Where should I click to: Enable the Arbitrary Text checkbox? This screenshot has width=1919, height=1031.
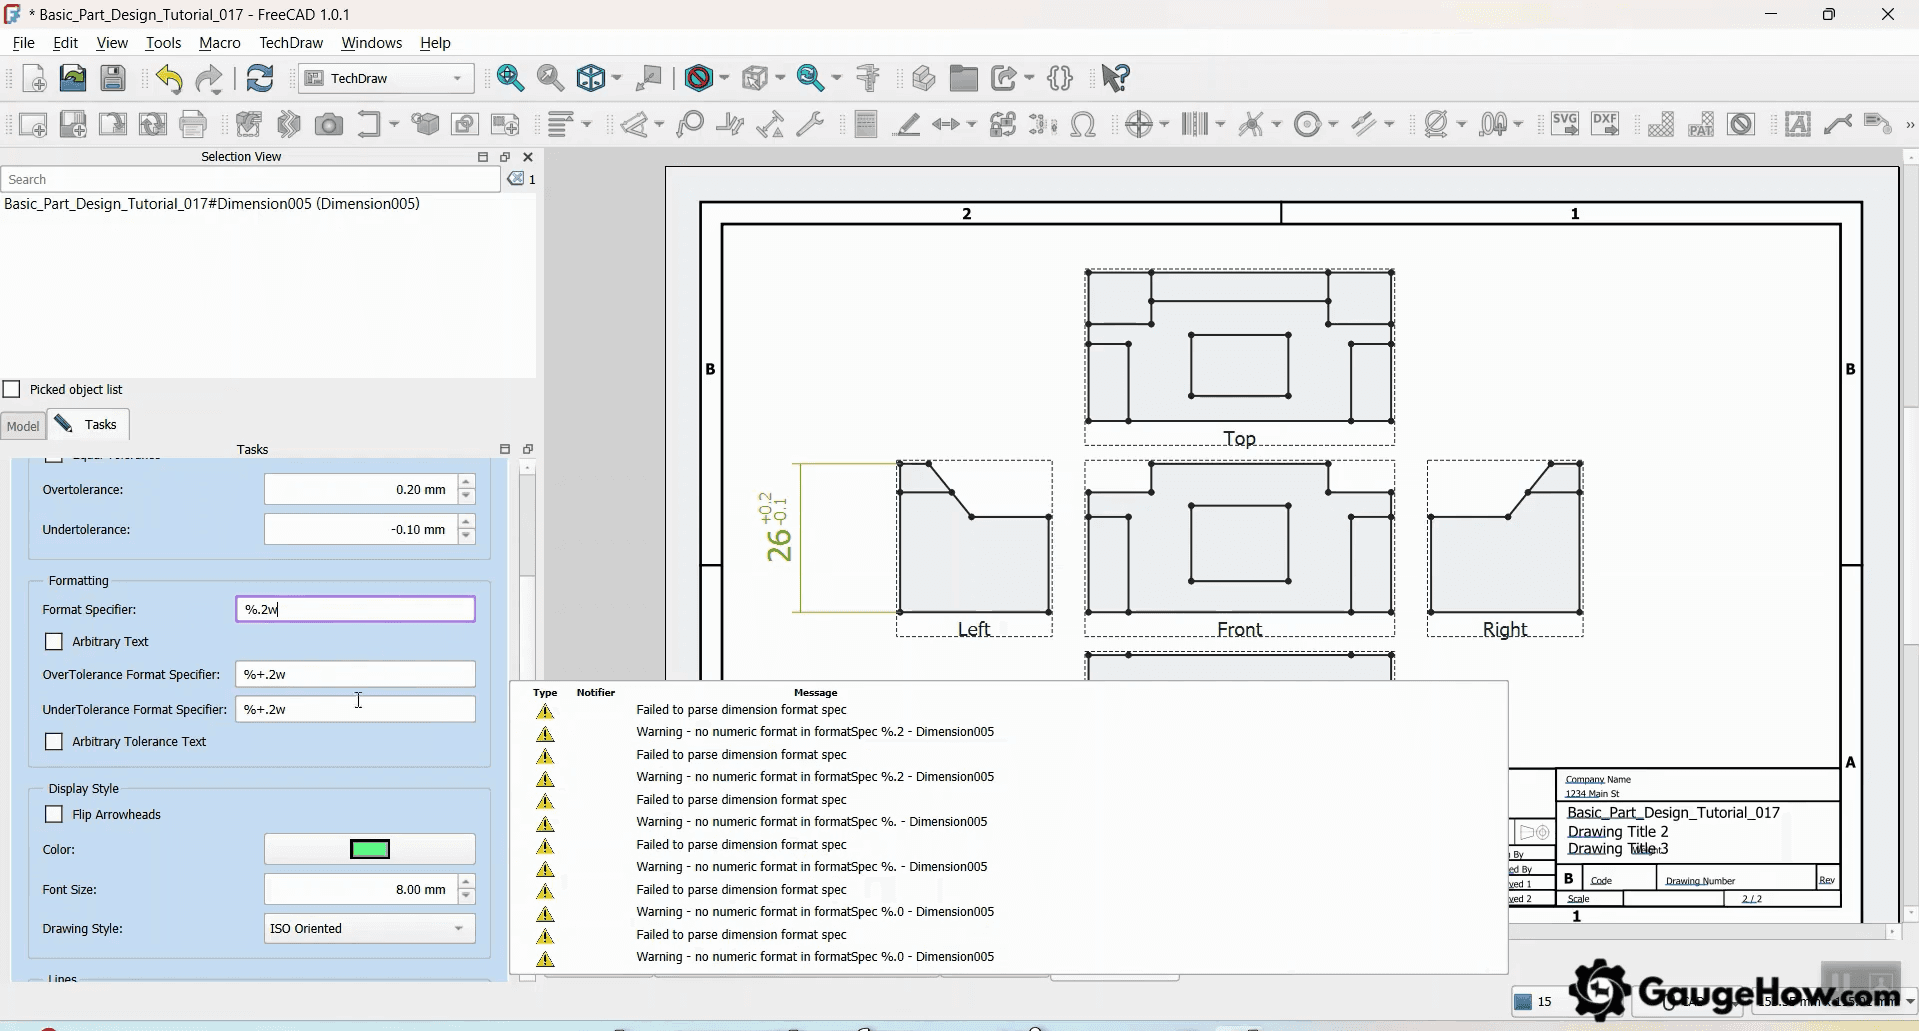[54, 641]
